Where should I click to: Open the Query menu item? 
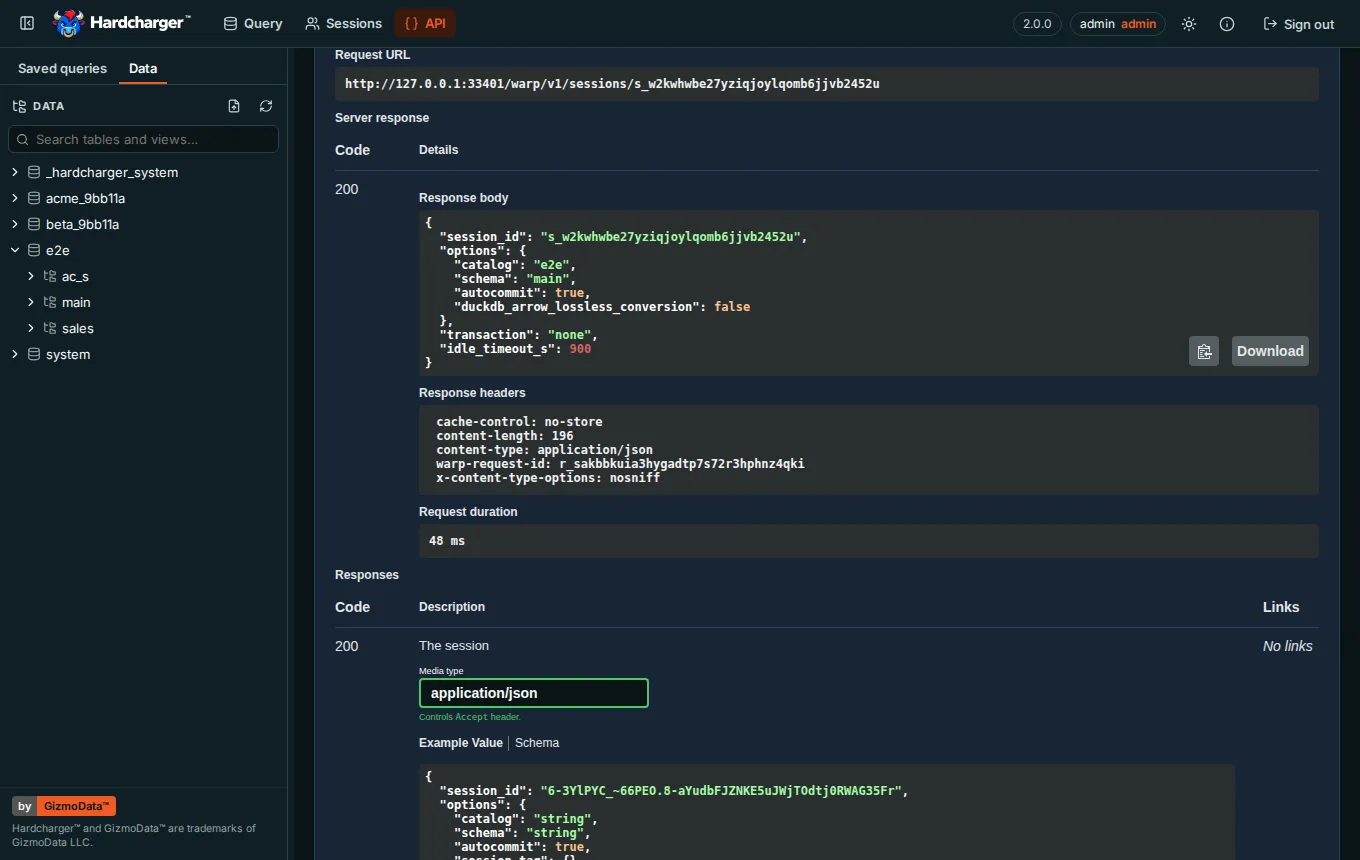(x=253, y=23)
